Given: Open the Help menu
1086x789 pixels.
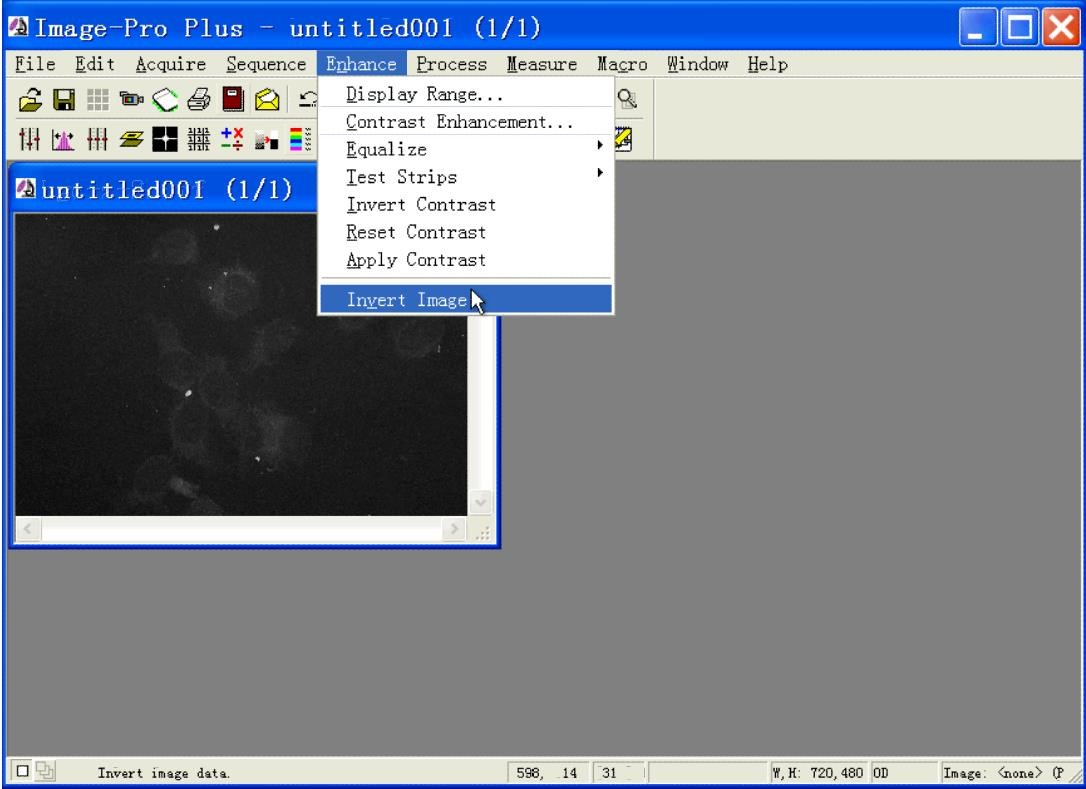Looking at the screenshot, I should click(x=767, y=64).
